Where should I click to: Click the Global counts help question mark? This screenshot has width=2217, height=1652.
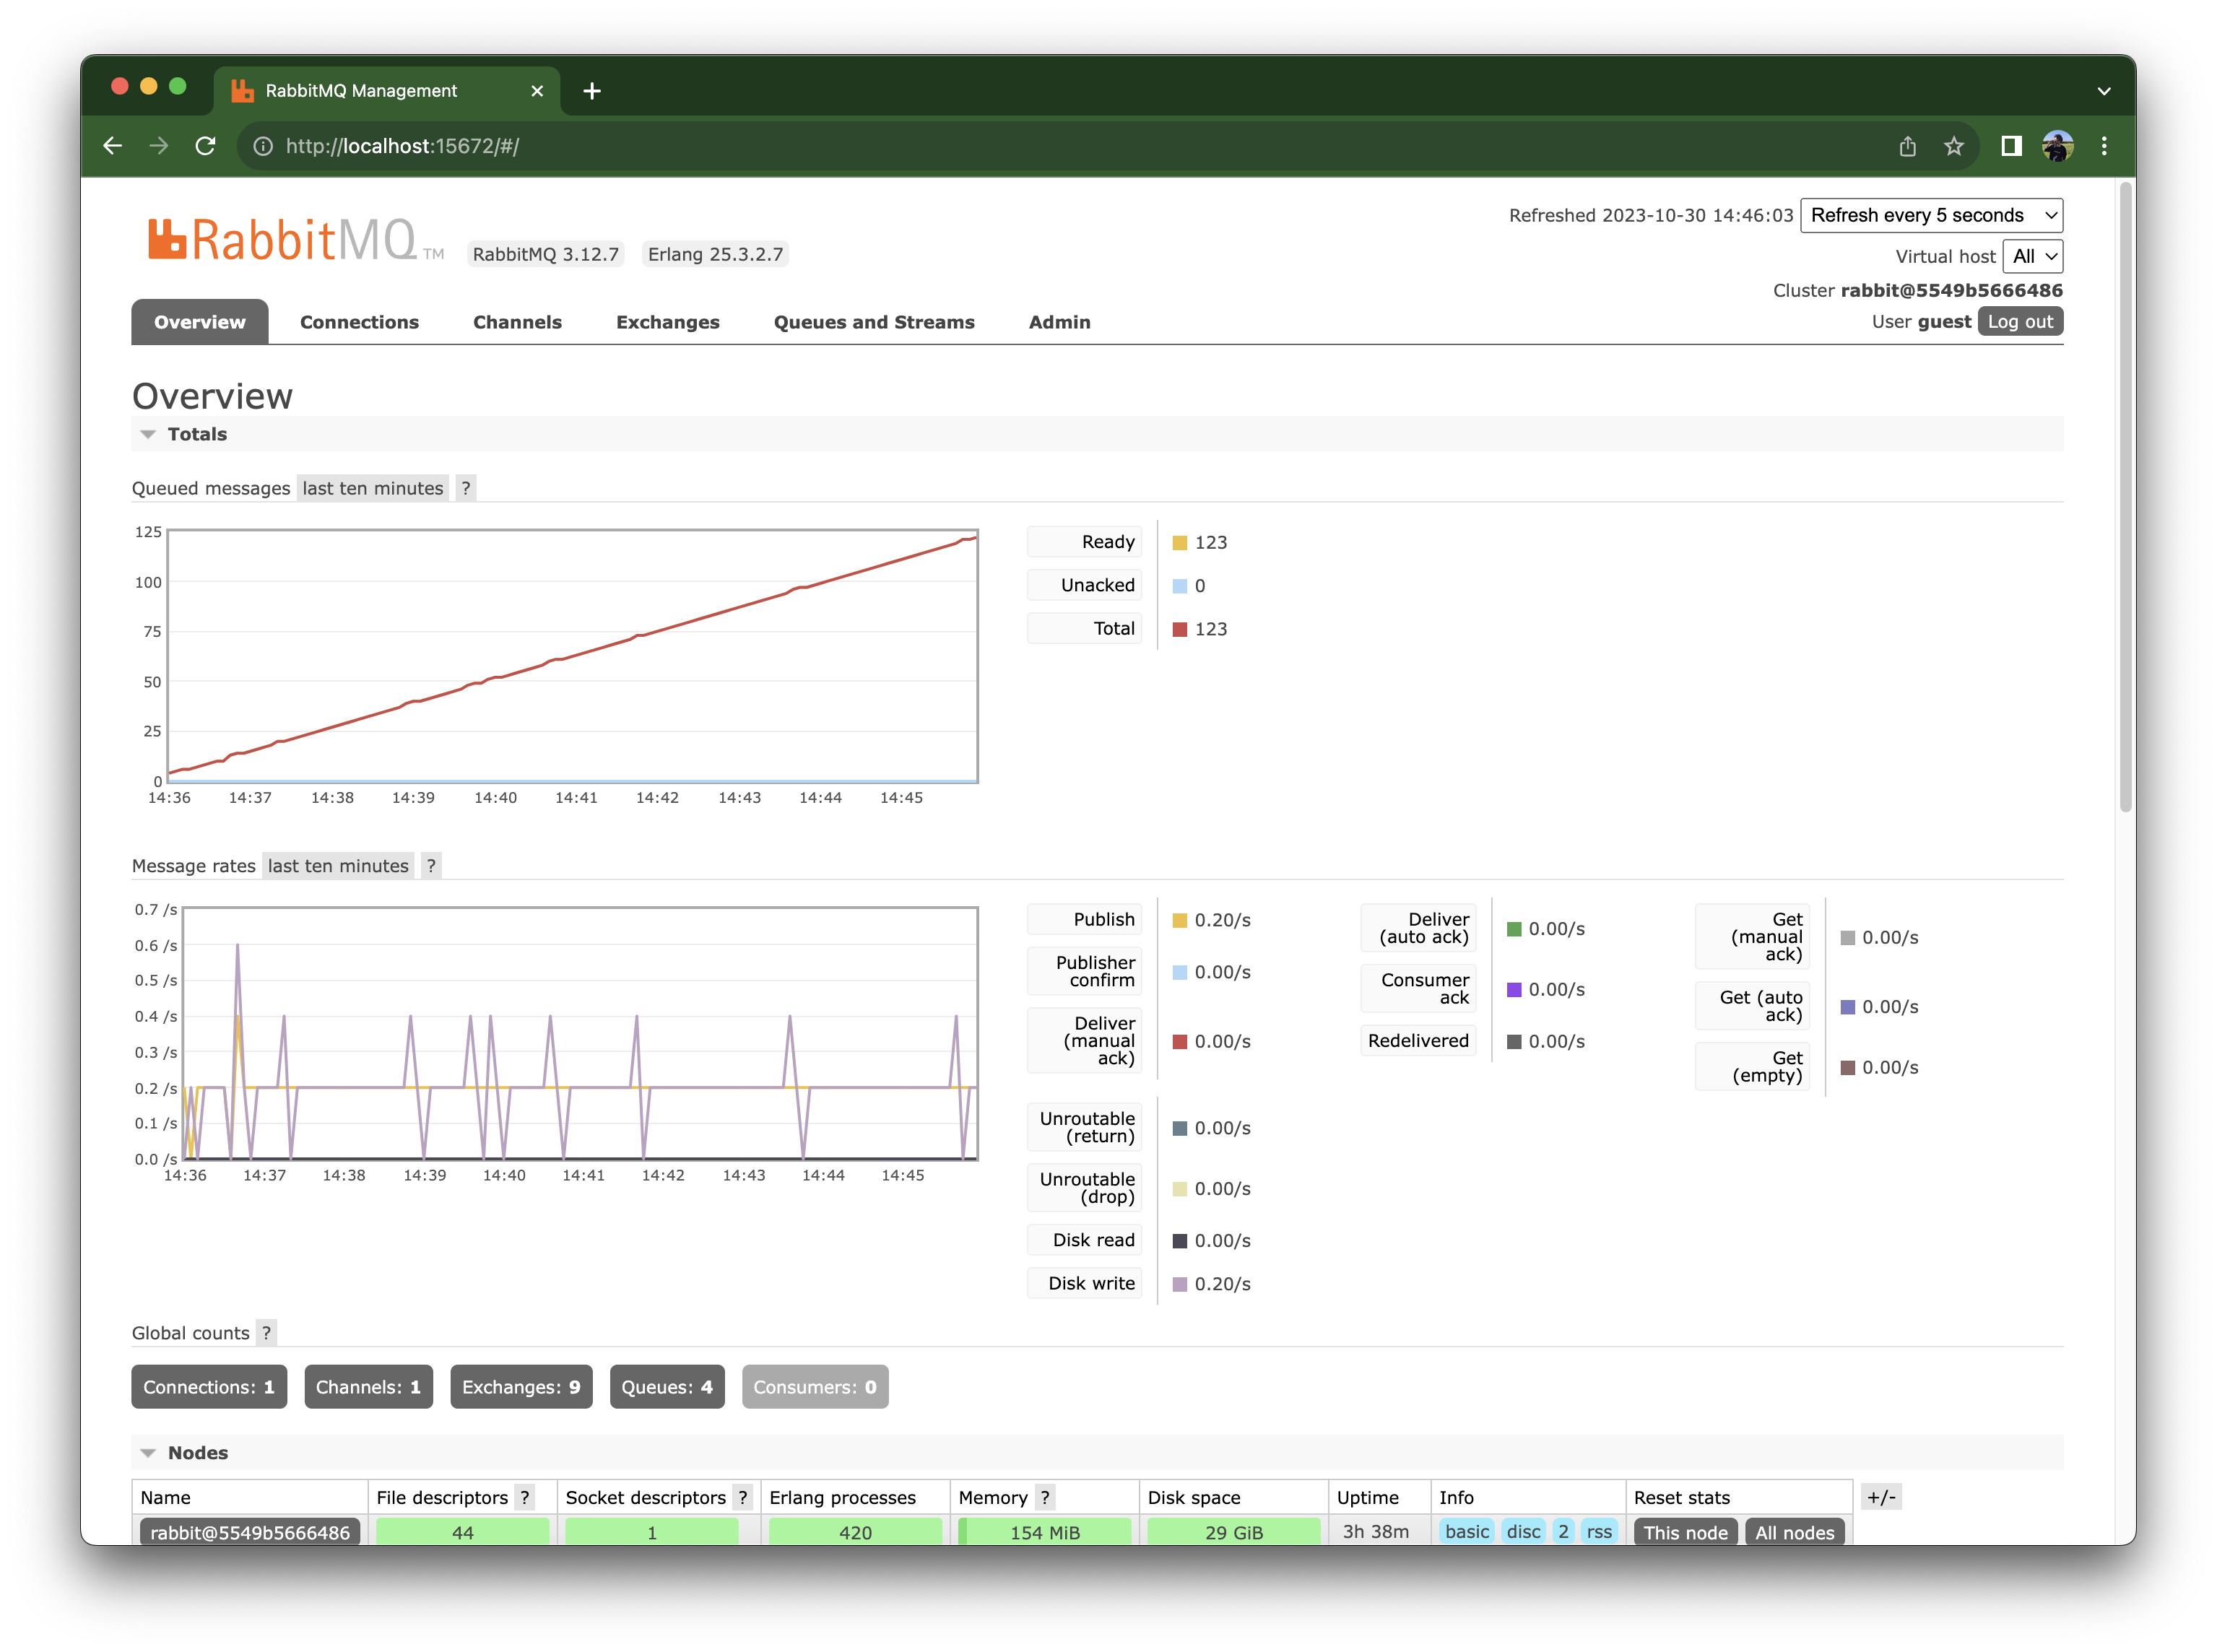tap(266, 1333)
